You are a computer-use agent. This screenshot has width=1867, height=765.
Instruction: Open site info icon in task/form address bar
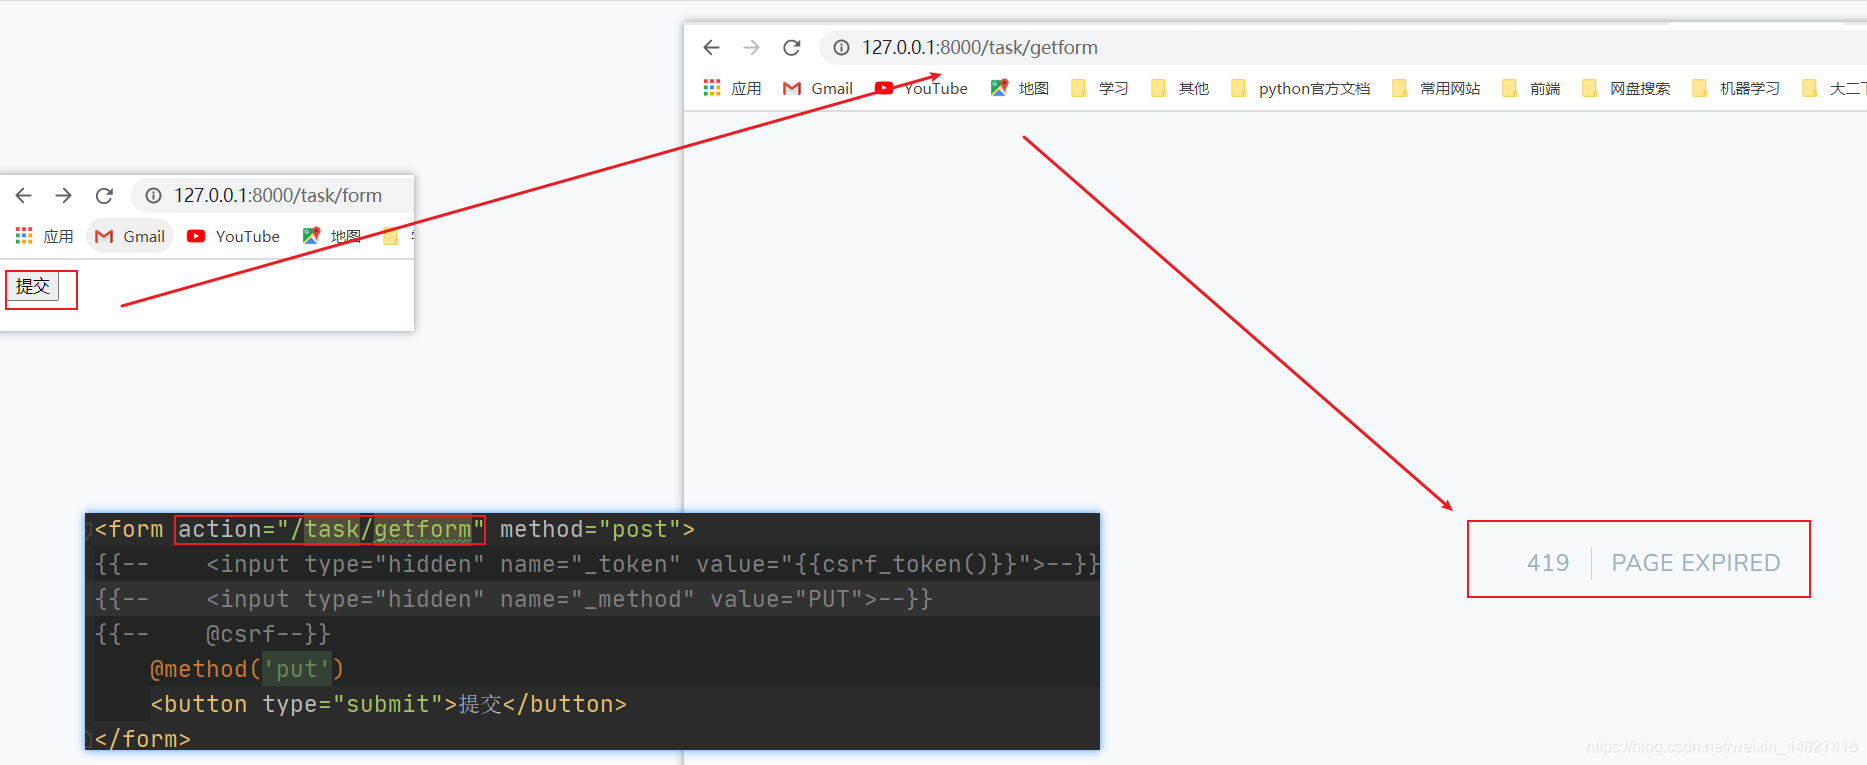(x=153, y=195)
